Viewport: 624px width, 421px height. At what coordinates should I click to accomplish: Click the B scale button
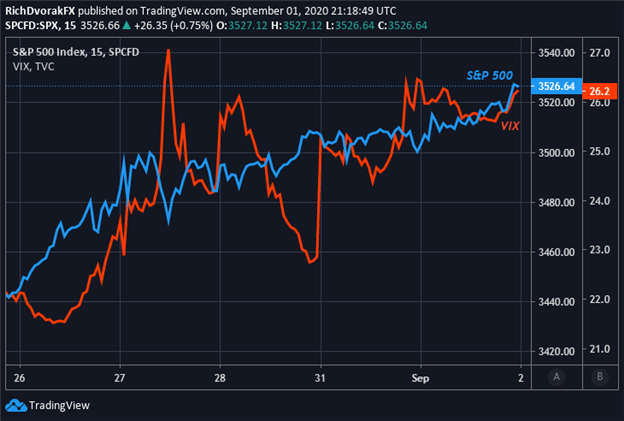600,376
